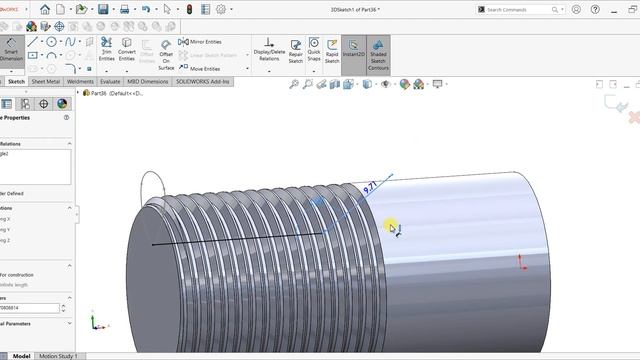This screenshot has width=640, height=360.
Task: Save the part with the floppy disk icon
Action: 103,9
